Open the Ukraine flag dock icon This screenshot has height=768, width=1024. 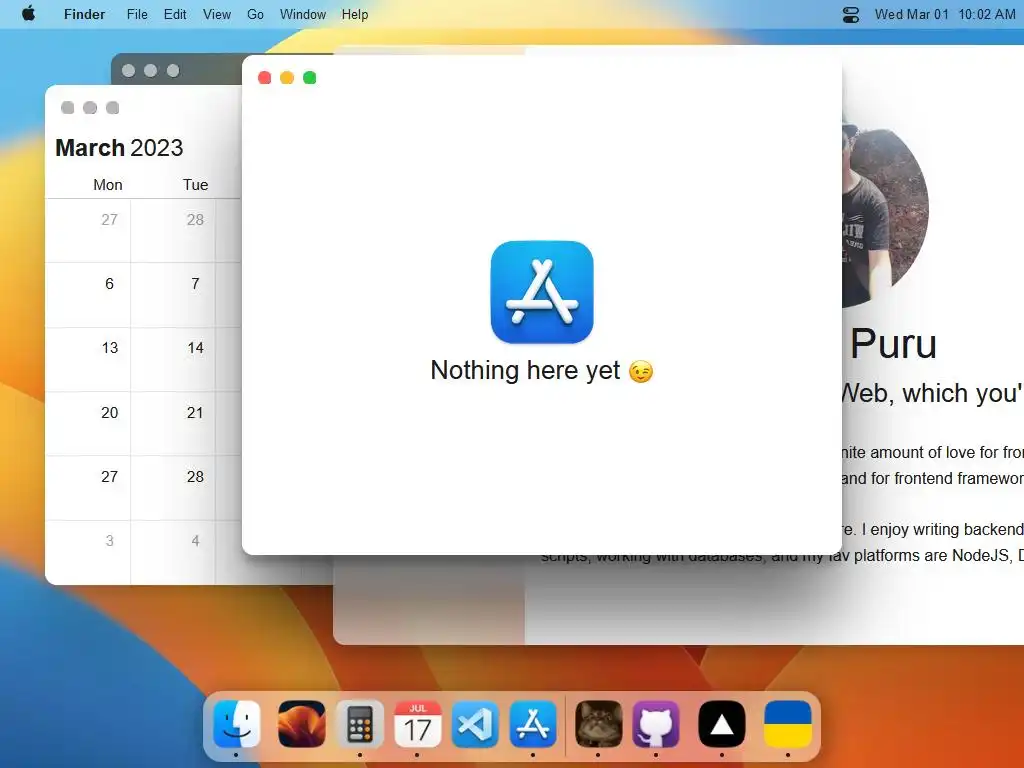788,724
